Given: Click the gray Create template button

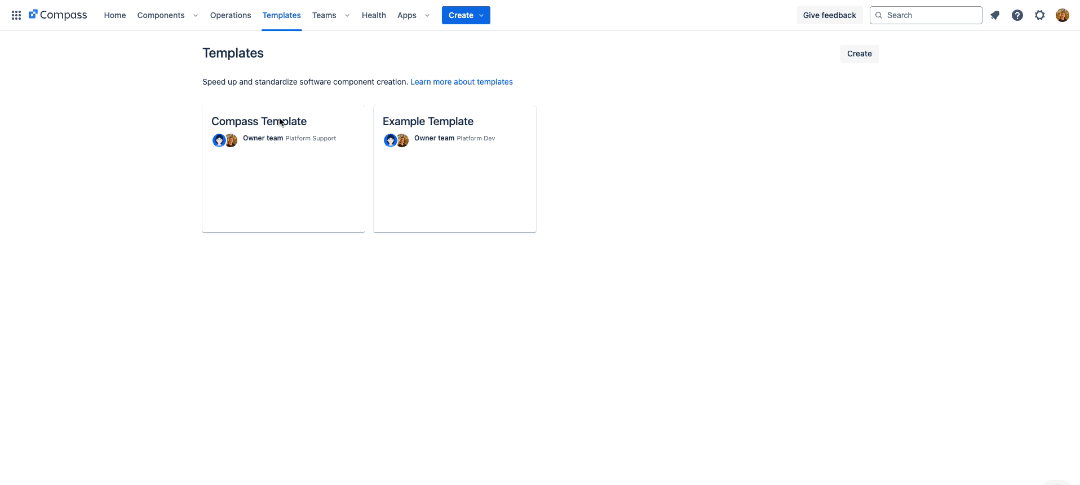Looking at the screenshot, I should 859,54.
